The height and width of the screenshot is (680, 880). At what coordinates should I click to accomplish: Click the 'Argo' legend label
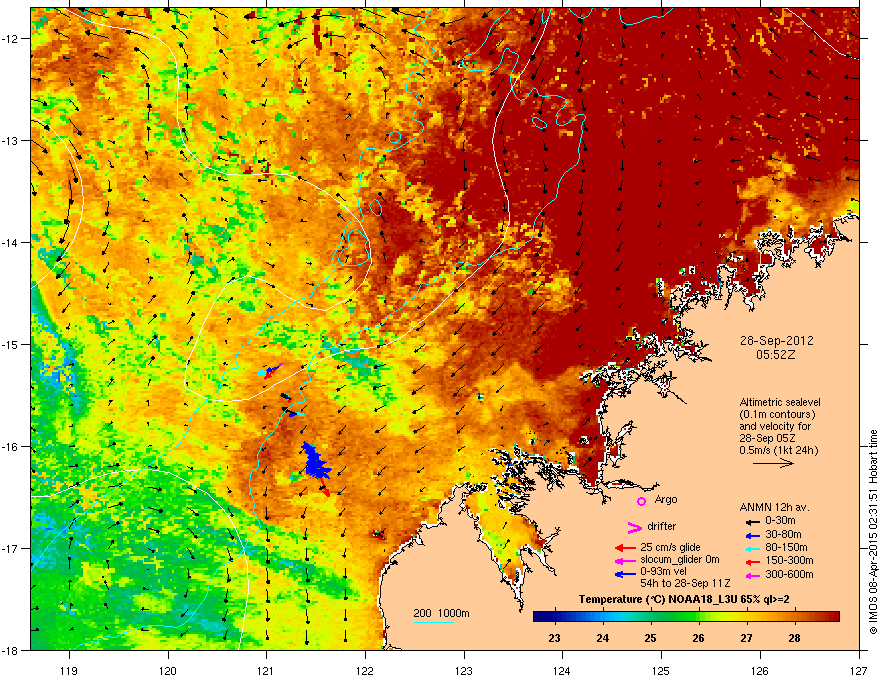tap(666, 499)
